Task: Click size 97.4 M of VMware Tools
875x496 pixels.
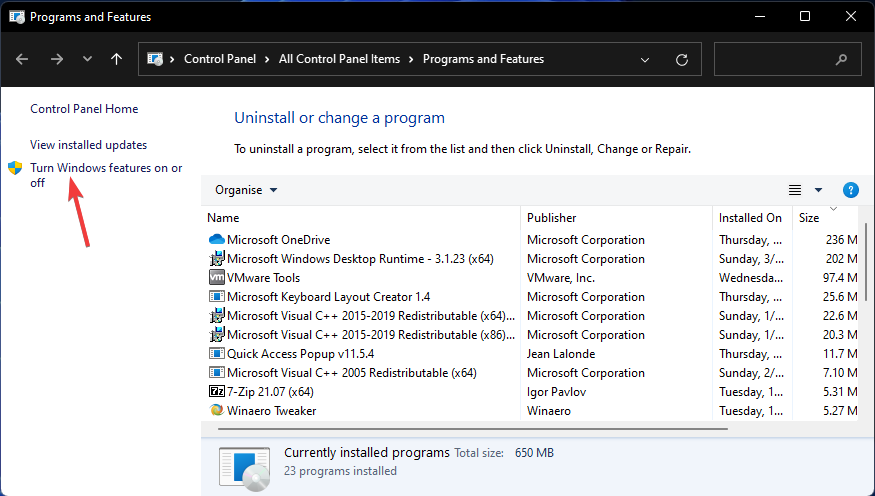Action: [840, 278]
